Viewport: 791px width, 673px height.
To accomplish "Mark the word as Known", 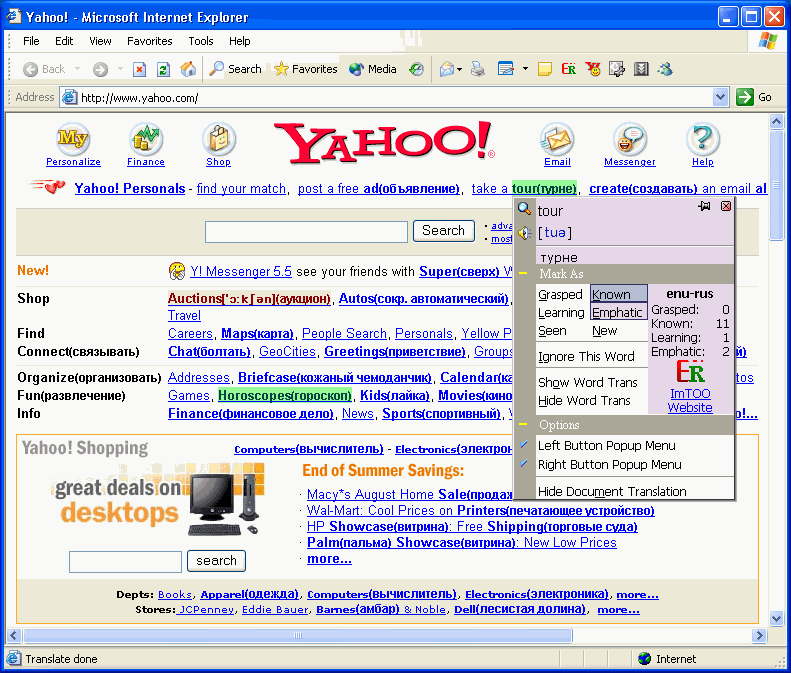I will tap(618, 294).
